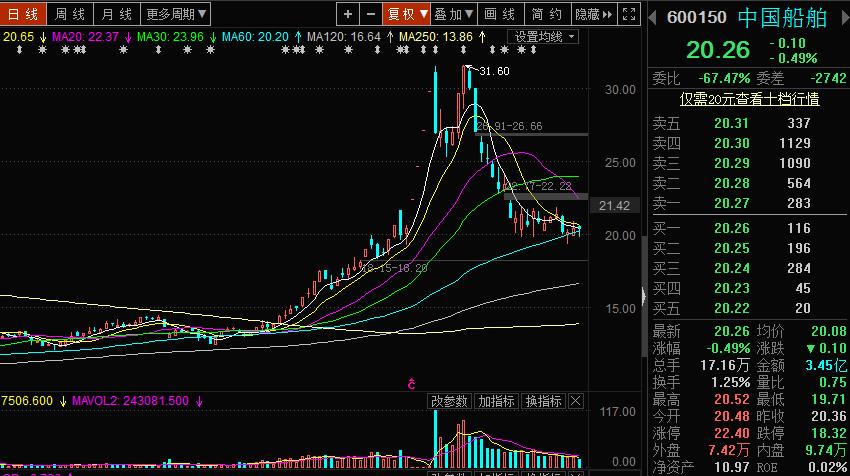Click the 最高 20.52 value
The width and height of the screenshot is (850, 476).
pos(732,400)
